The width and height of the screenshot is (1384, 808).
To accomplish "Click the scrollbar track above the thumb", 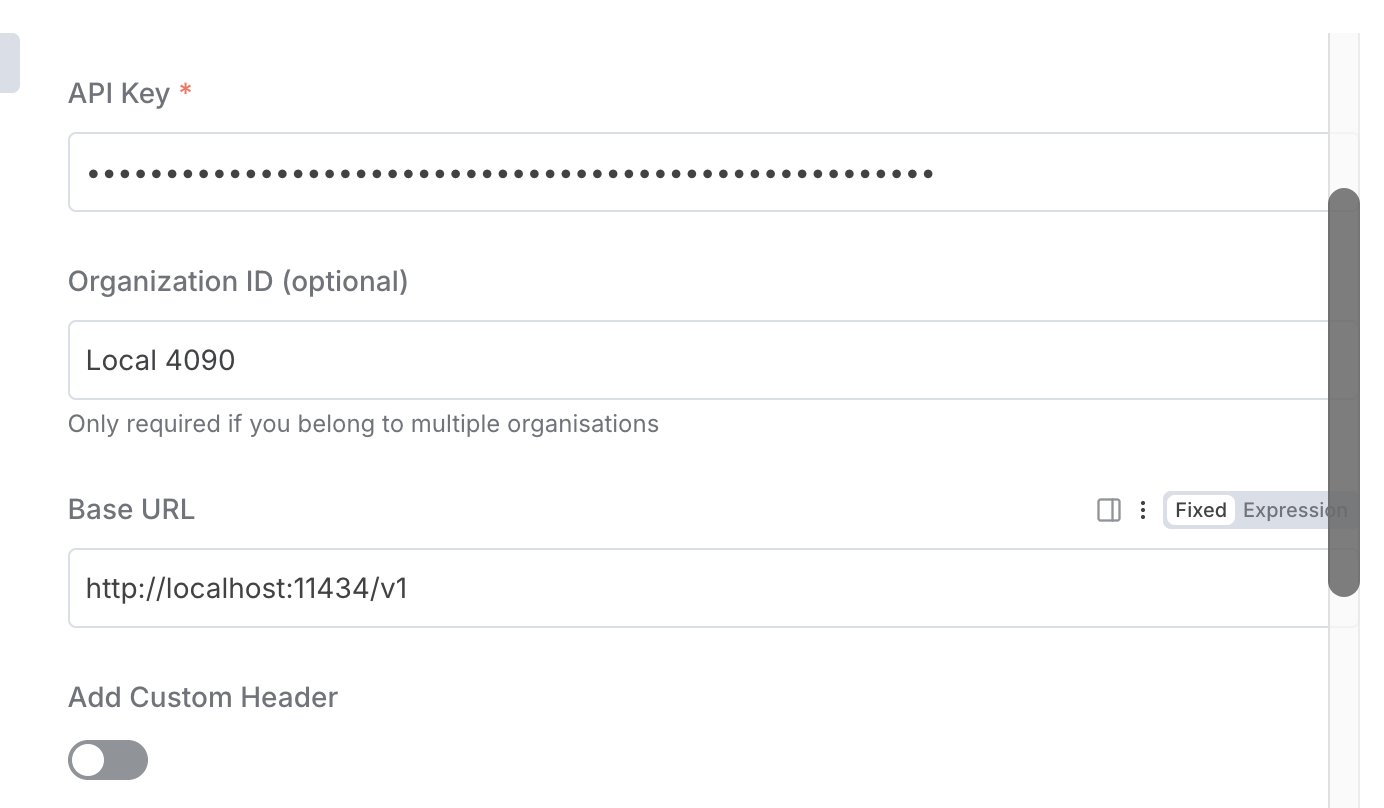I will [x=1343, y=110].
